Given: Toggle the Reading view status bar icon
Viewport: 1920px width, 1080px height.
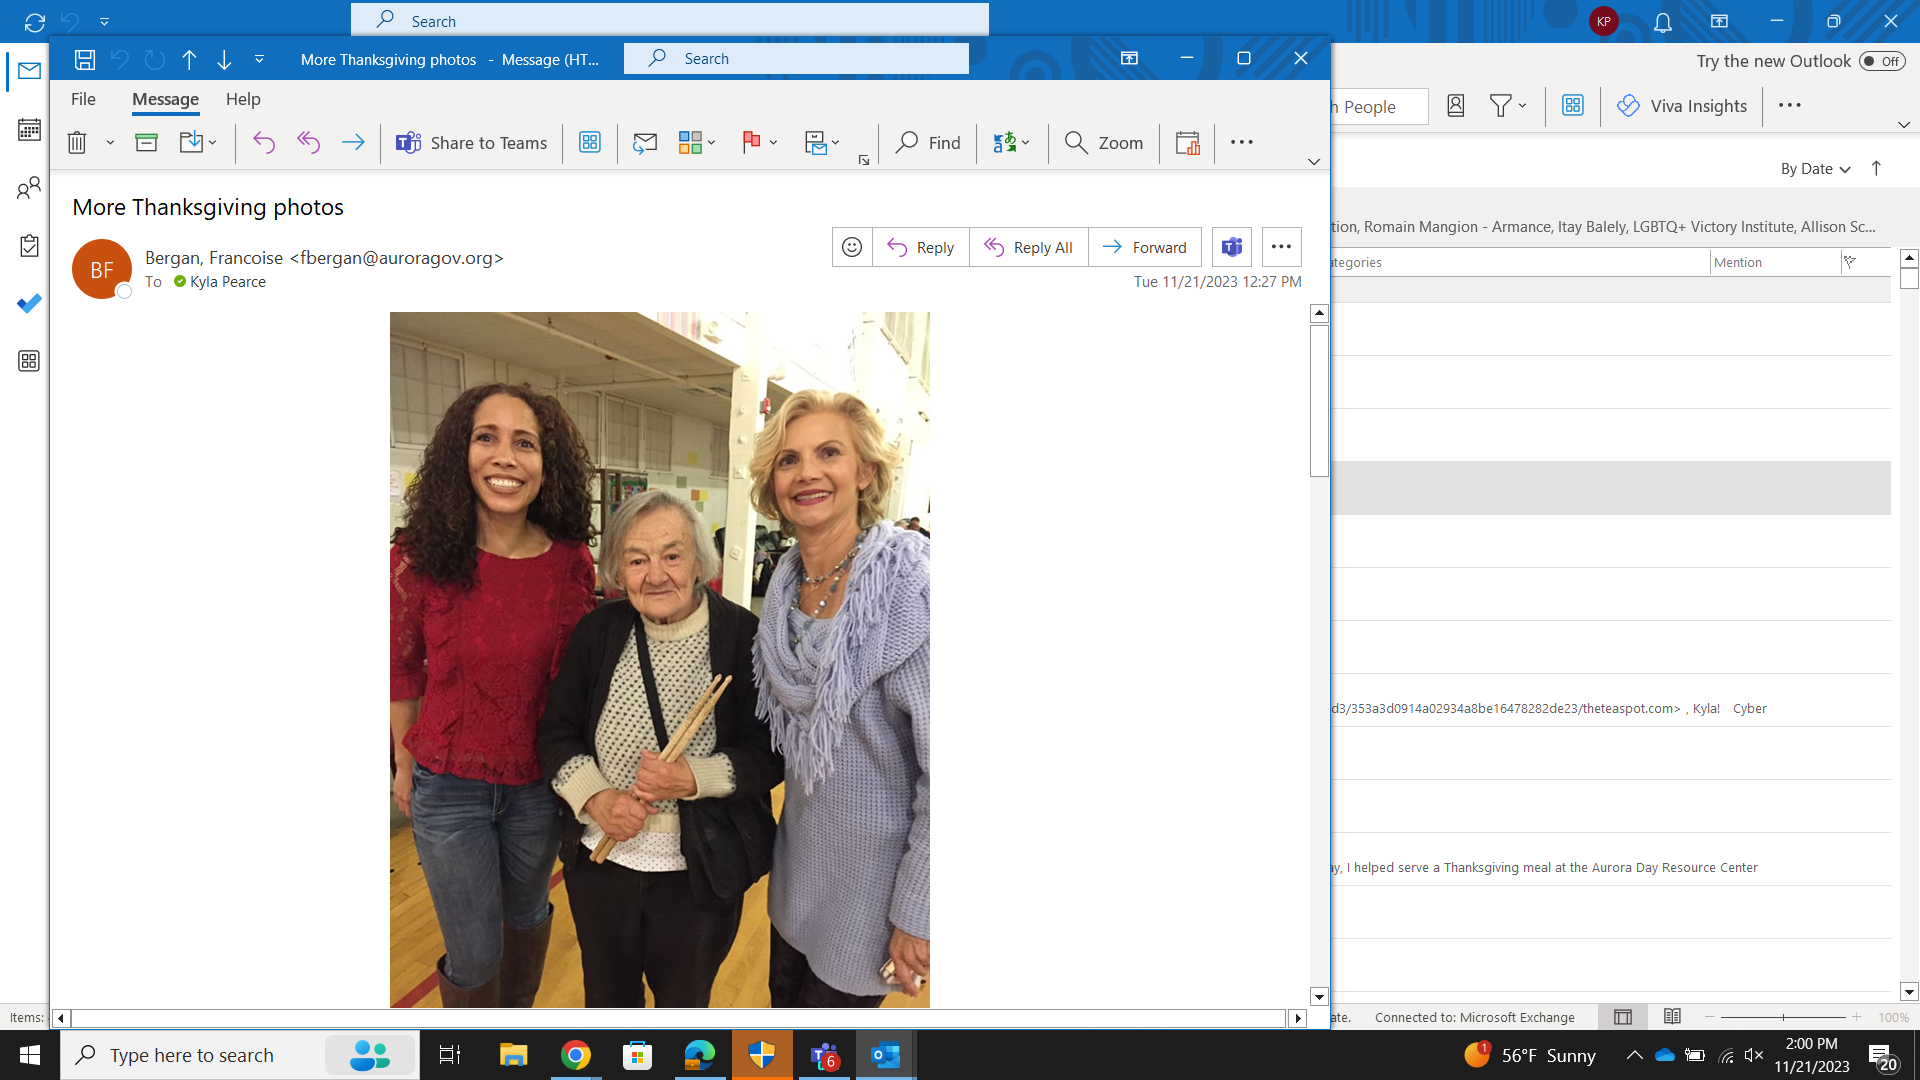Looking at the screenshot, I should pyautogui.click(x=1672, y=1017).
